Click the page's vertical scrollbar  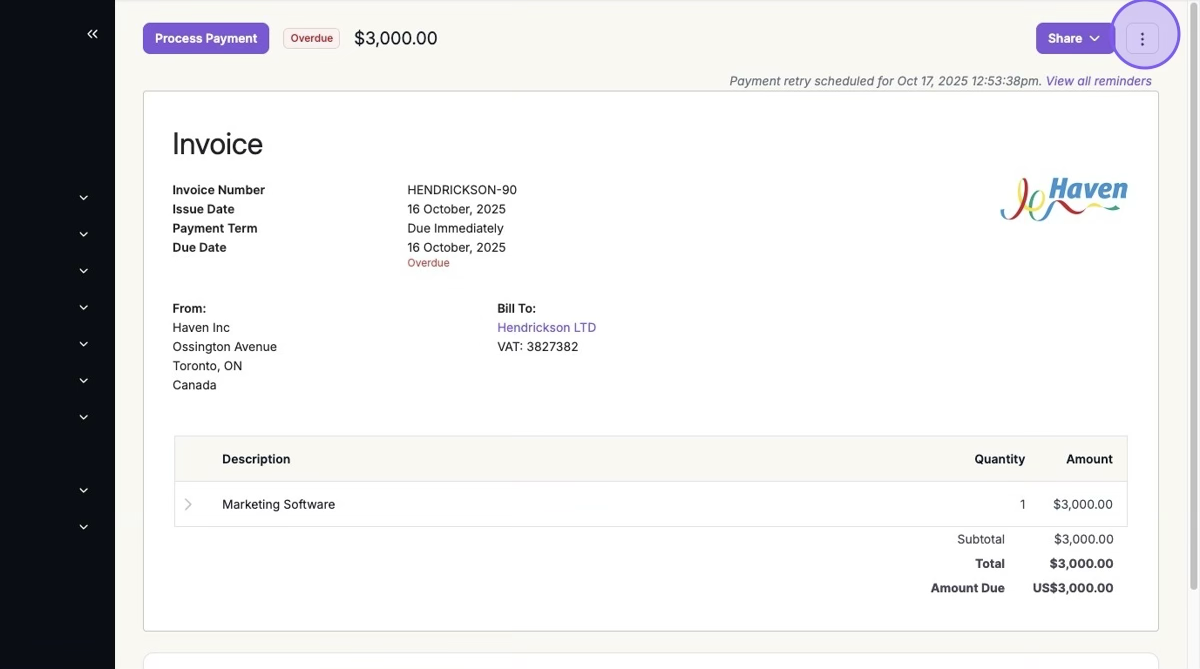click(1195, 200)
